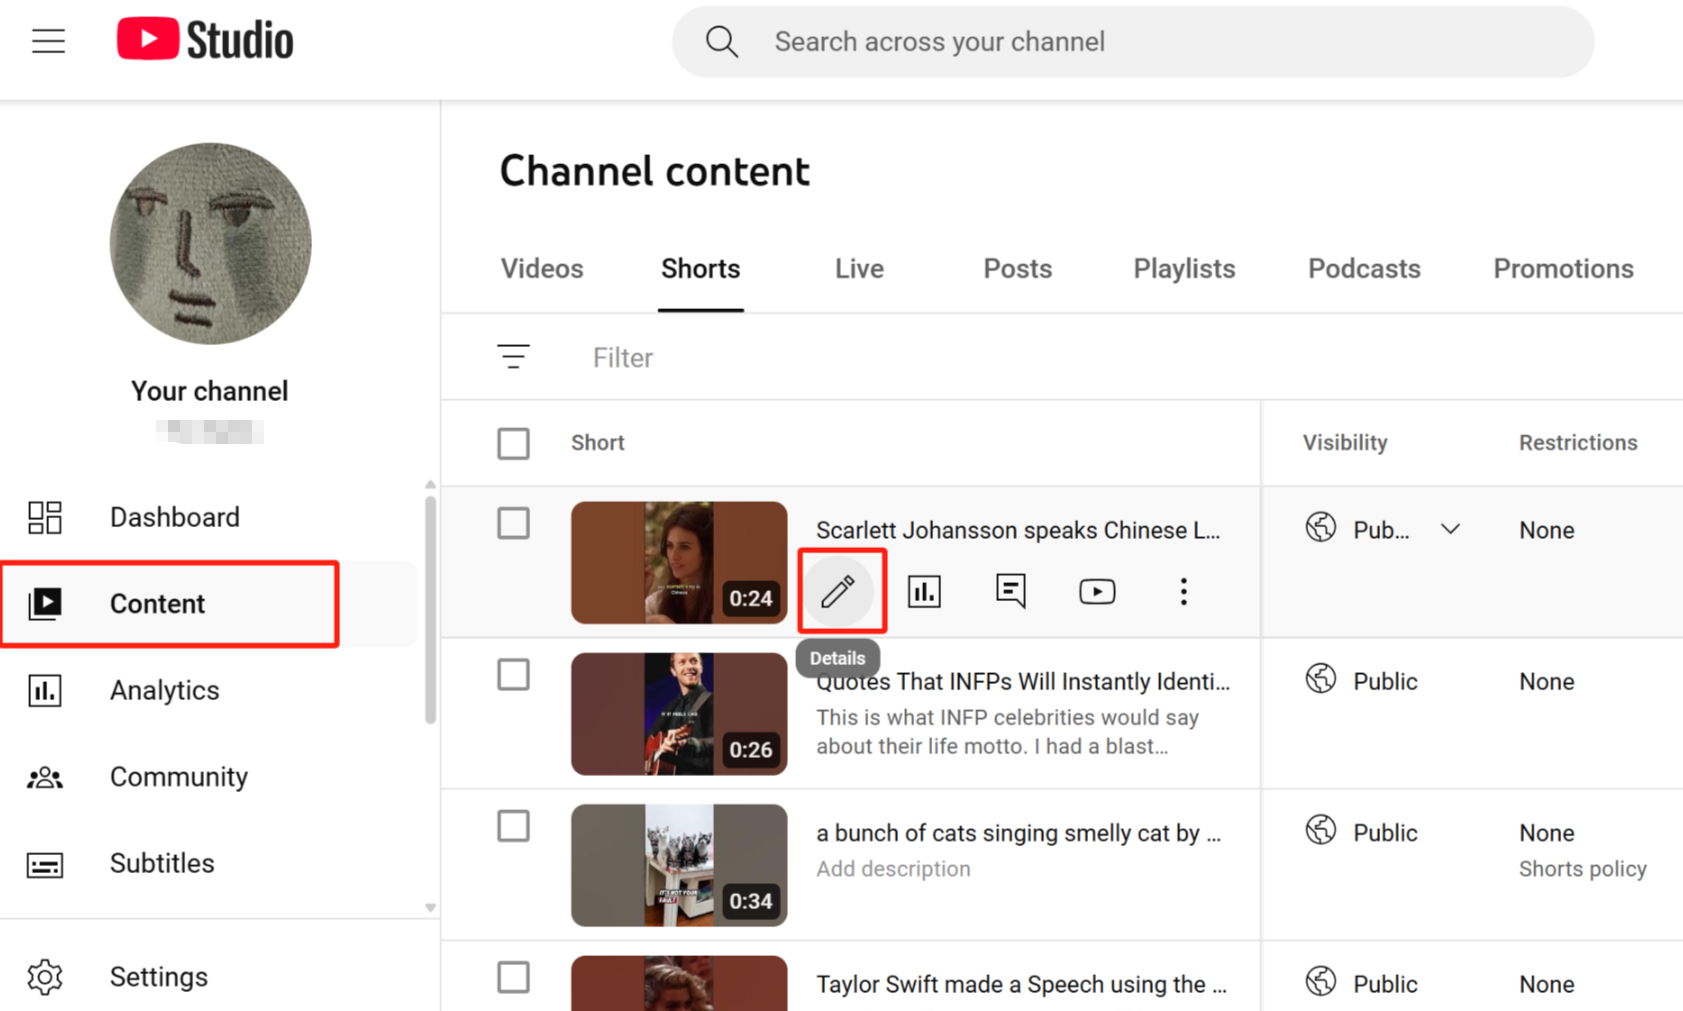The height and width of the screenshot is (1011, 1683).
Task: Expand the visibility dropdown for Scarlett short
Action: click(1451, 529)
